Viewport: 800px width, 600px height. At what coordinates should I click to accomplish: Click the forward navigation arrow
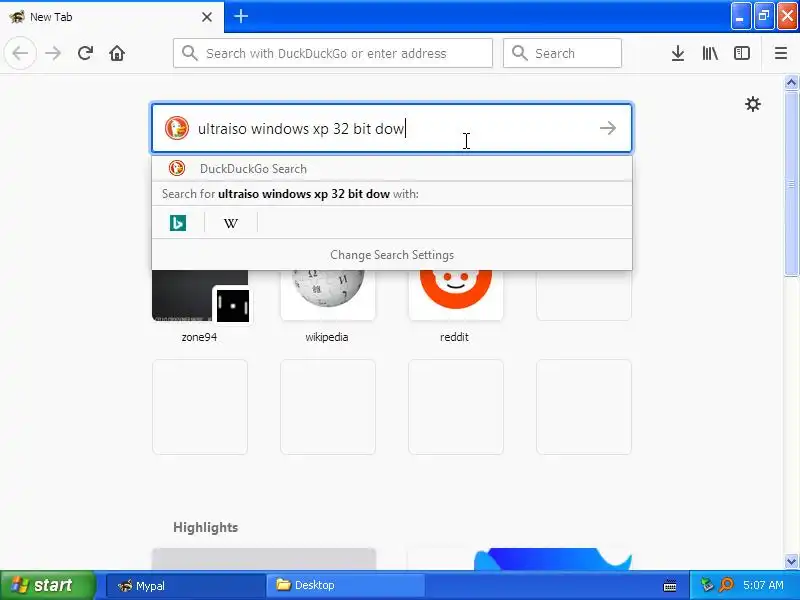pos(53,53)
